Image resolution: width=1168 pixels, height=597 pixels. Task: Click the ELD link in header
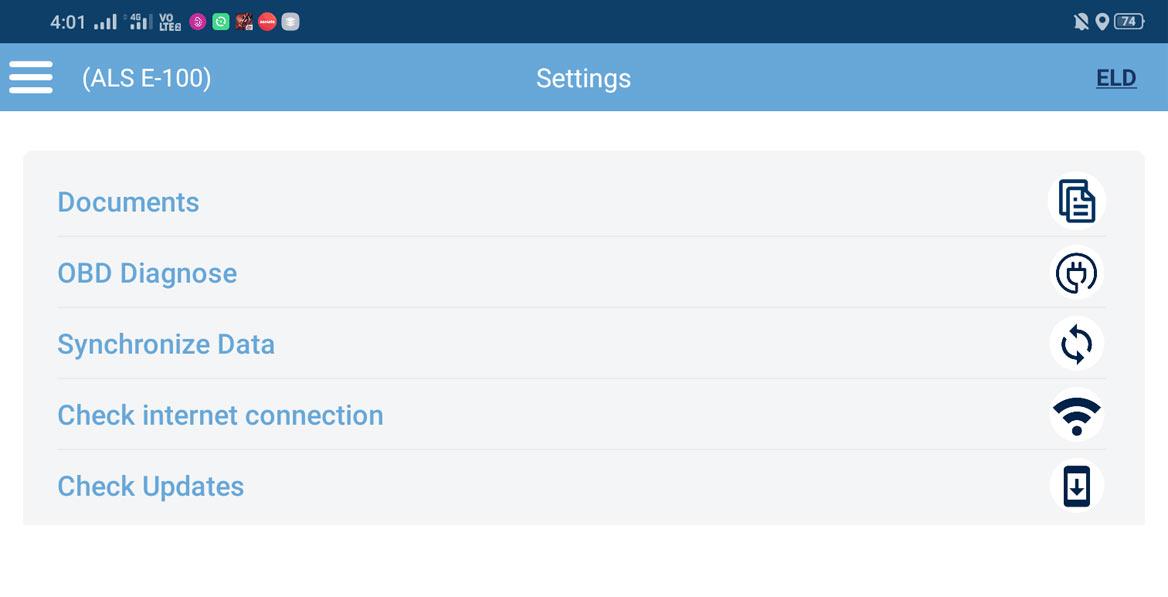click(1116, 78)
